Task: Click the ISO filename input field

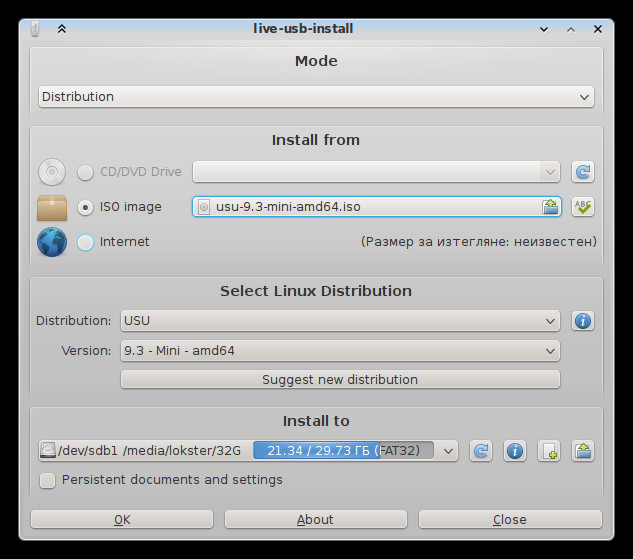Action: 377,207
